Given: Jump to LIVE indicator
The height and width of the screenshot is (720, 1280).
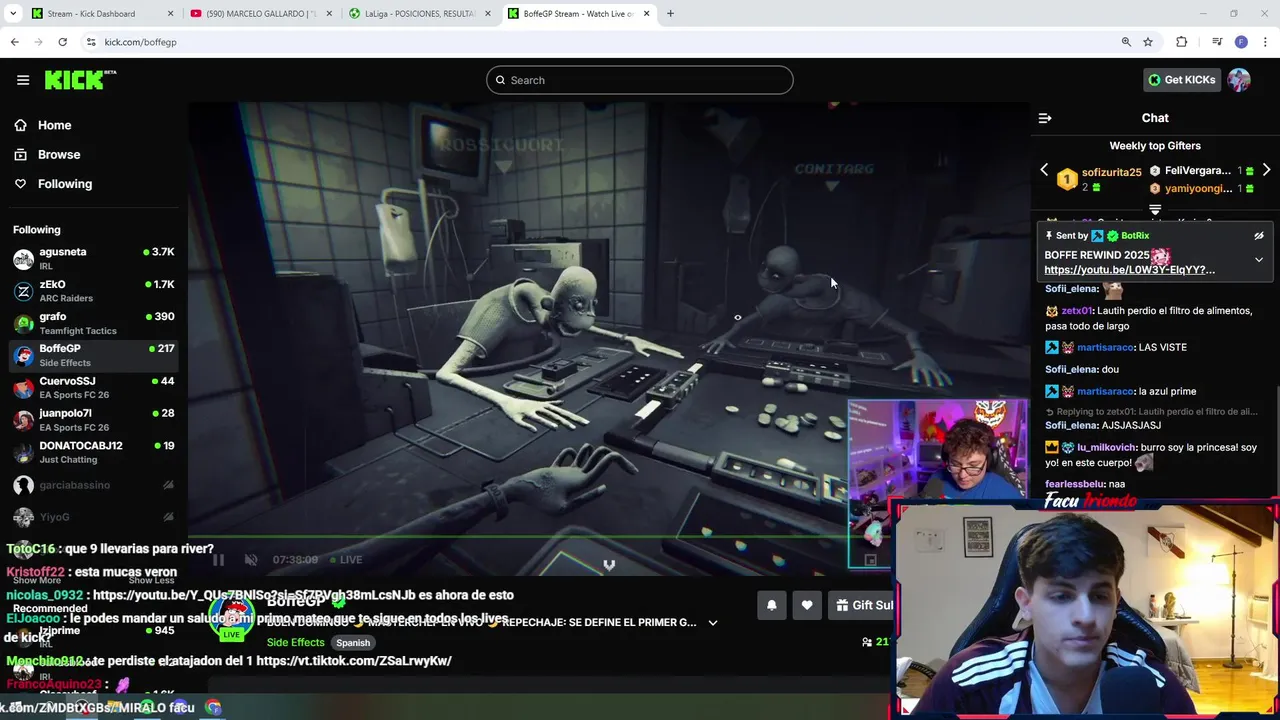Looking at the screenshot, I should pos(345,560).
